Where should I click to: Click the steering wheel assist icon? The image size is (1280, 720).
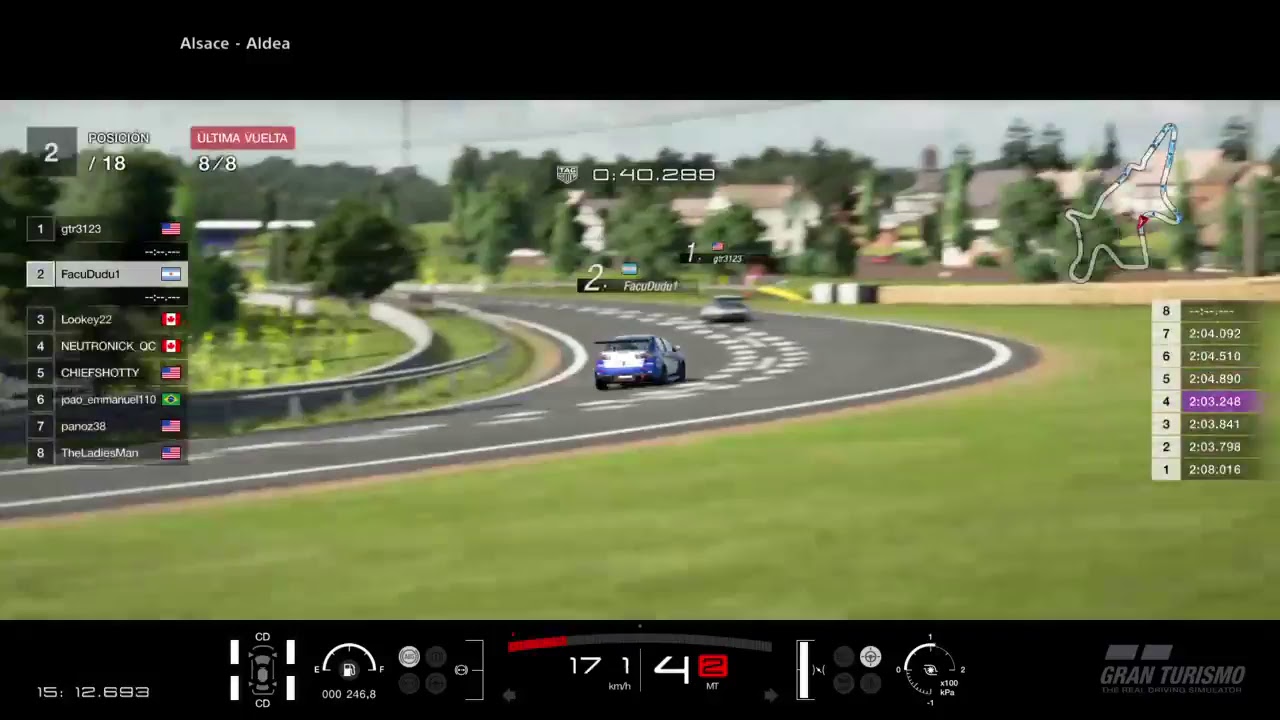click(x=870, y=657)
